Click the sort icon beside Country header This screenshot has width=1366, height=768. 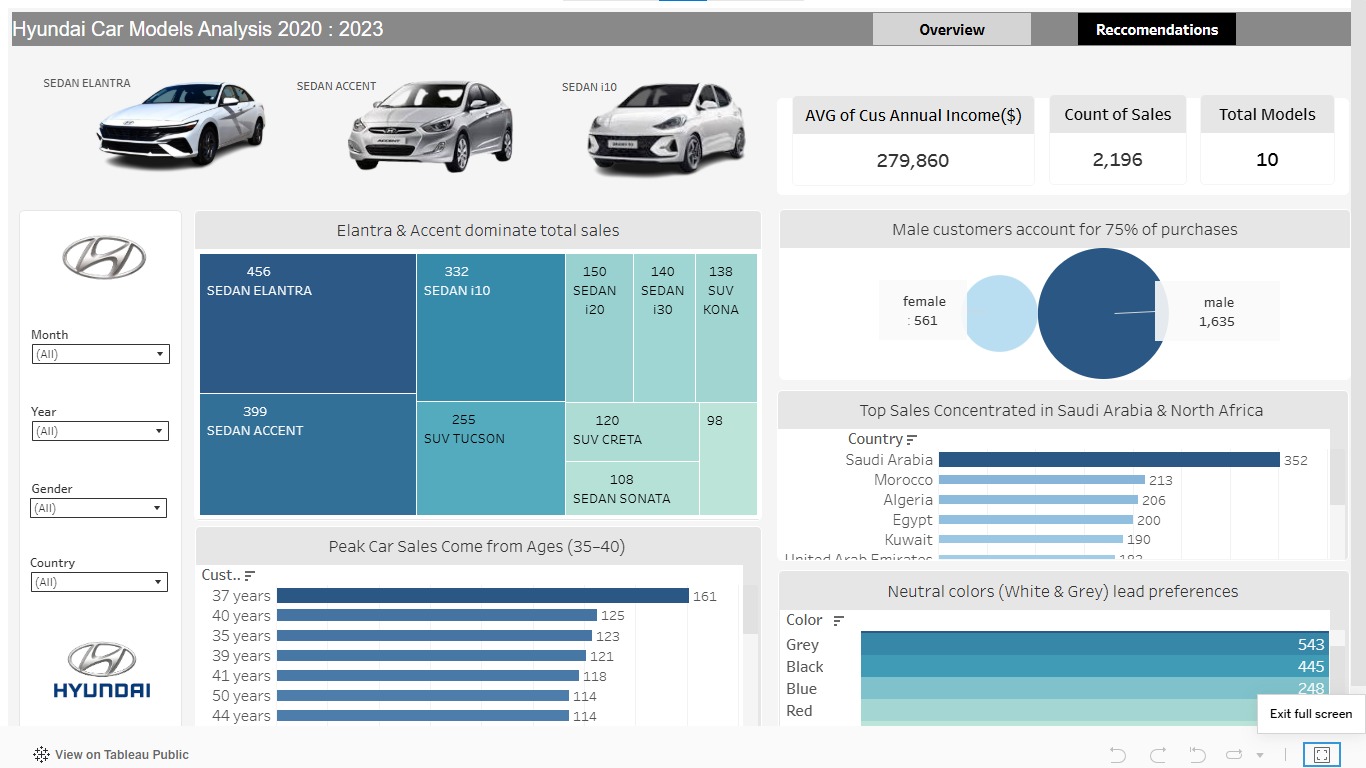(912, 440)
